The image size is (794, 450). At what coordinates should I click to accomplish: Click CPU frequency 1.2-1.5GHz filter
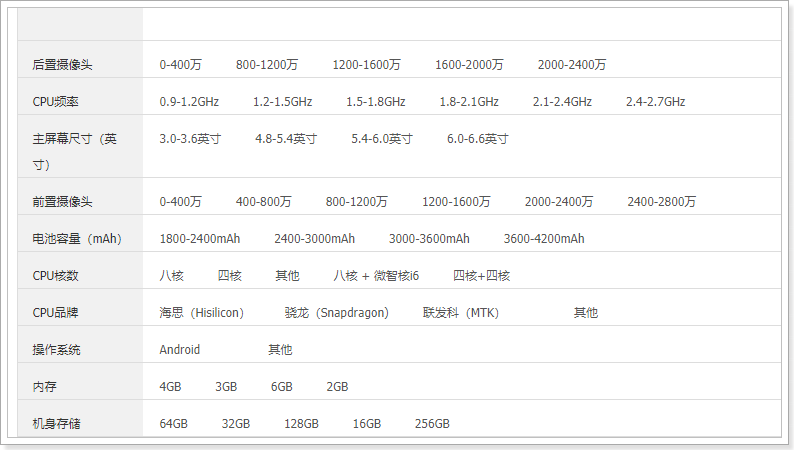pyautogui.click(x=282, y=102)
